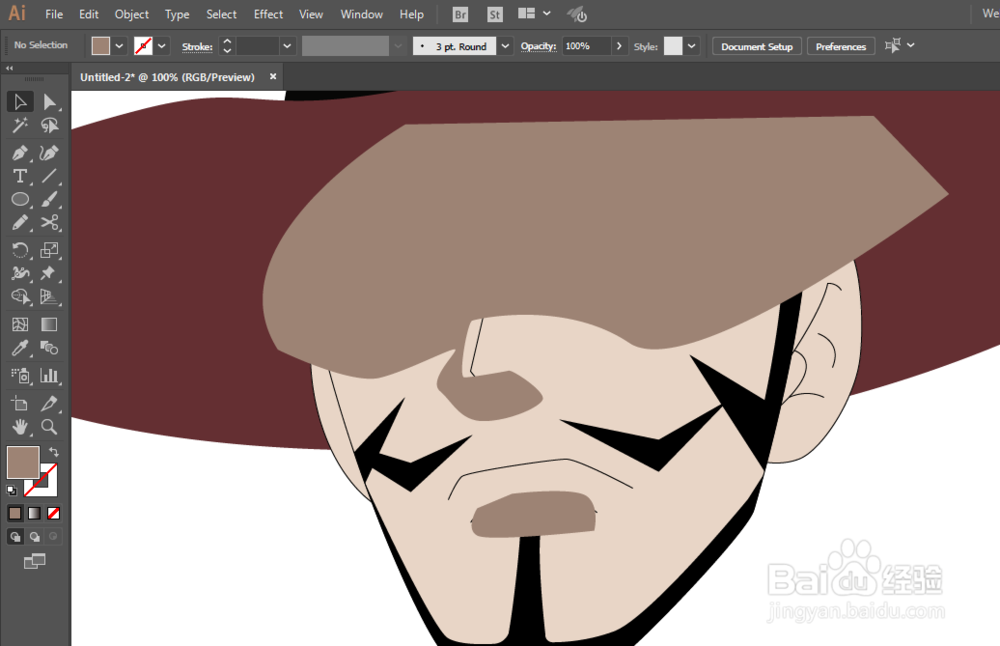This screenshot has height=646, width=1000.
Task: Swap fill and stroke colors
Action: coord(54,451)
